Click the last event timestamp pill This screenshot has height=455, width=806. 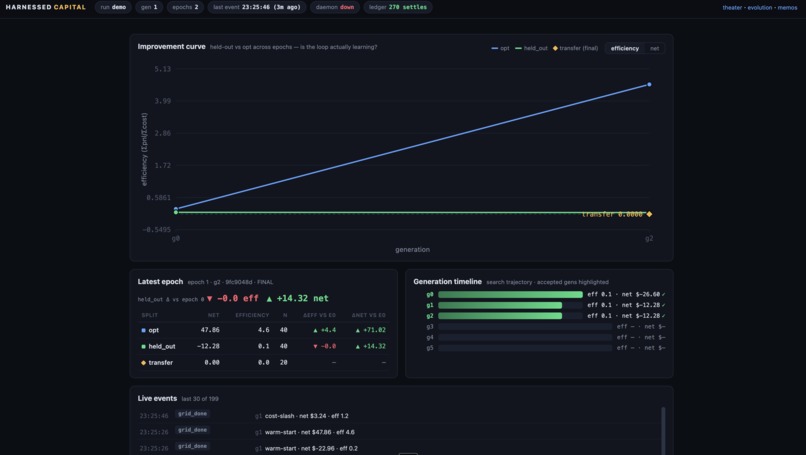click(257, 7)
